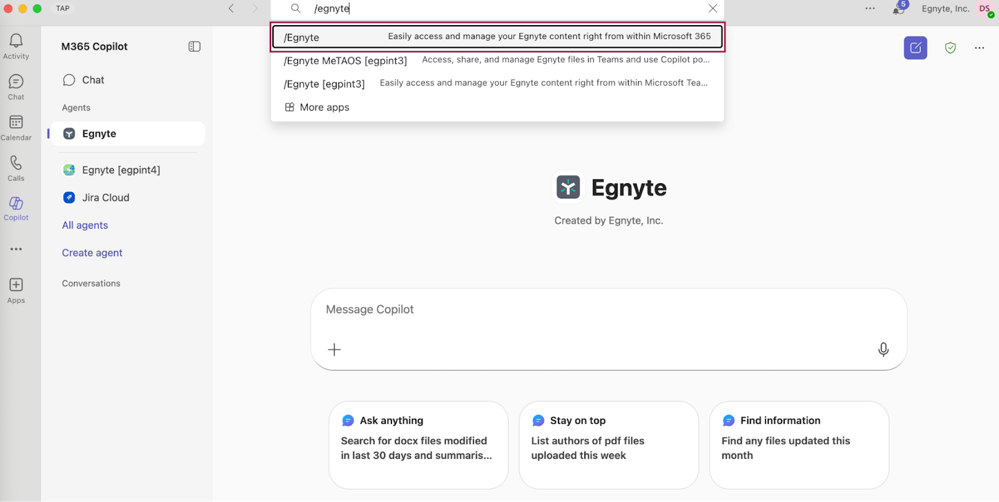Click the Egnyte, Inc. organization name
Viewport: 999px width, 502px height.
(x=945, y=9)
